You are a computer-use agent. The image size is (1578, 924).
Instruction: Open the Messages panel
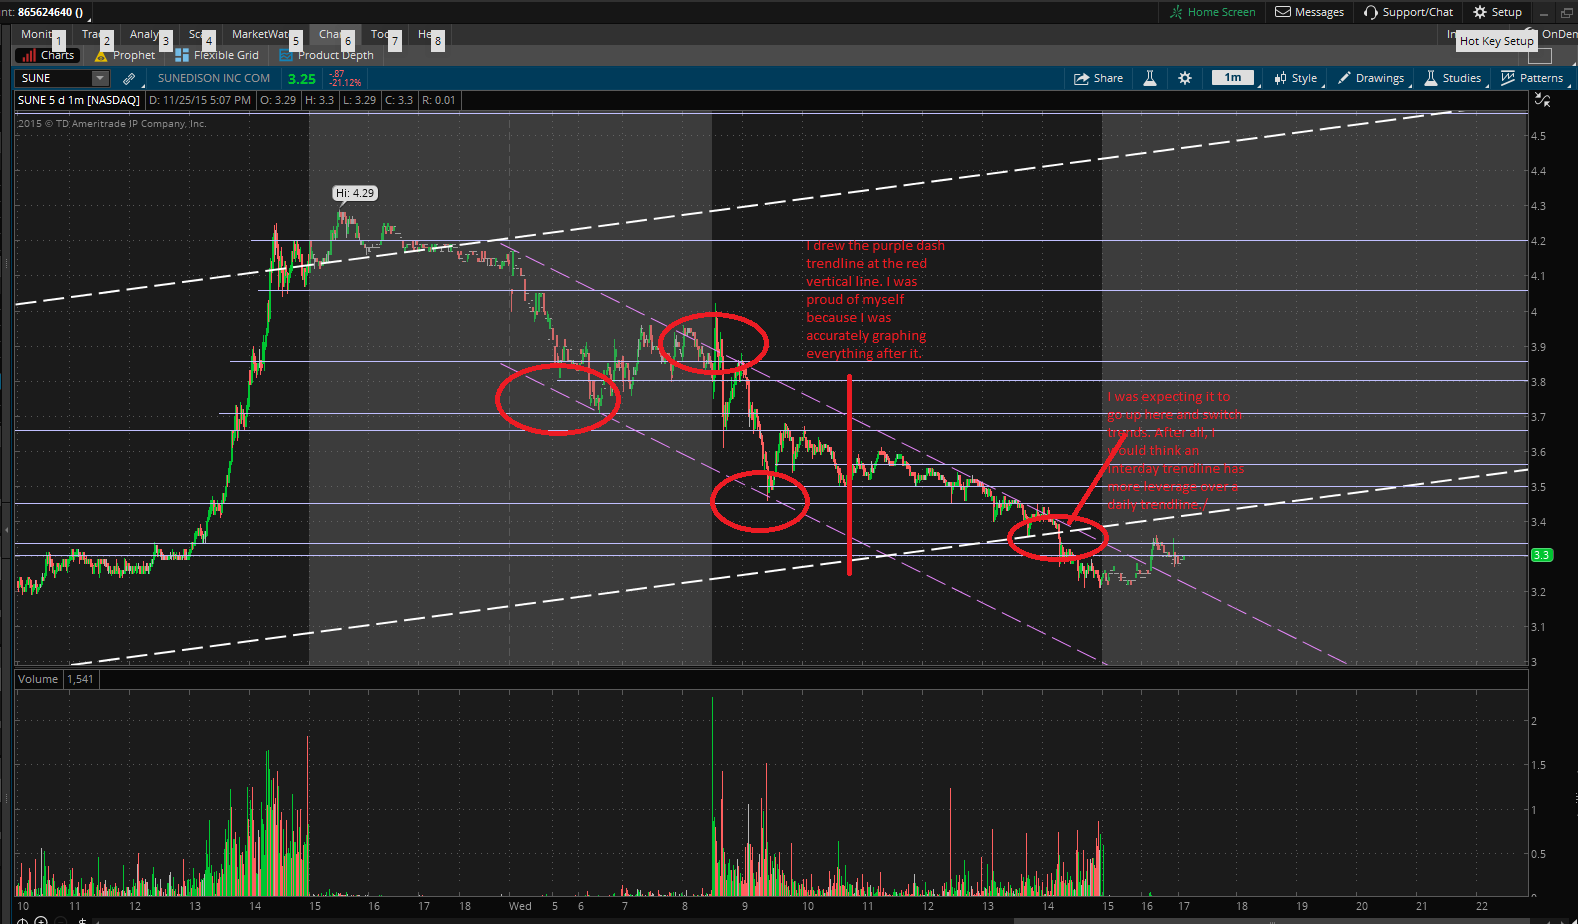pyautogui.click(x=1309, y=12)
